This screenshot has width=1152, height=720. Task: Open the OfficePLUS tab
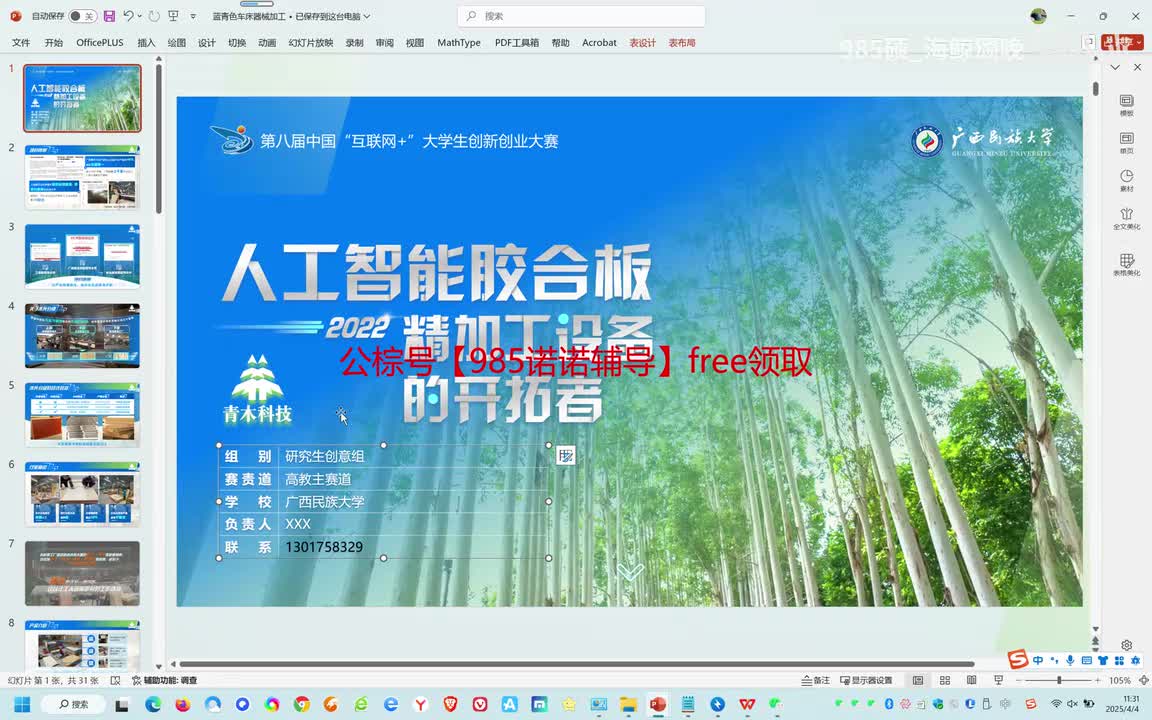(x=100, y=43)
